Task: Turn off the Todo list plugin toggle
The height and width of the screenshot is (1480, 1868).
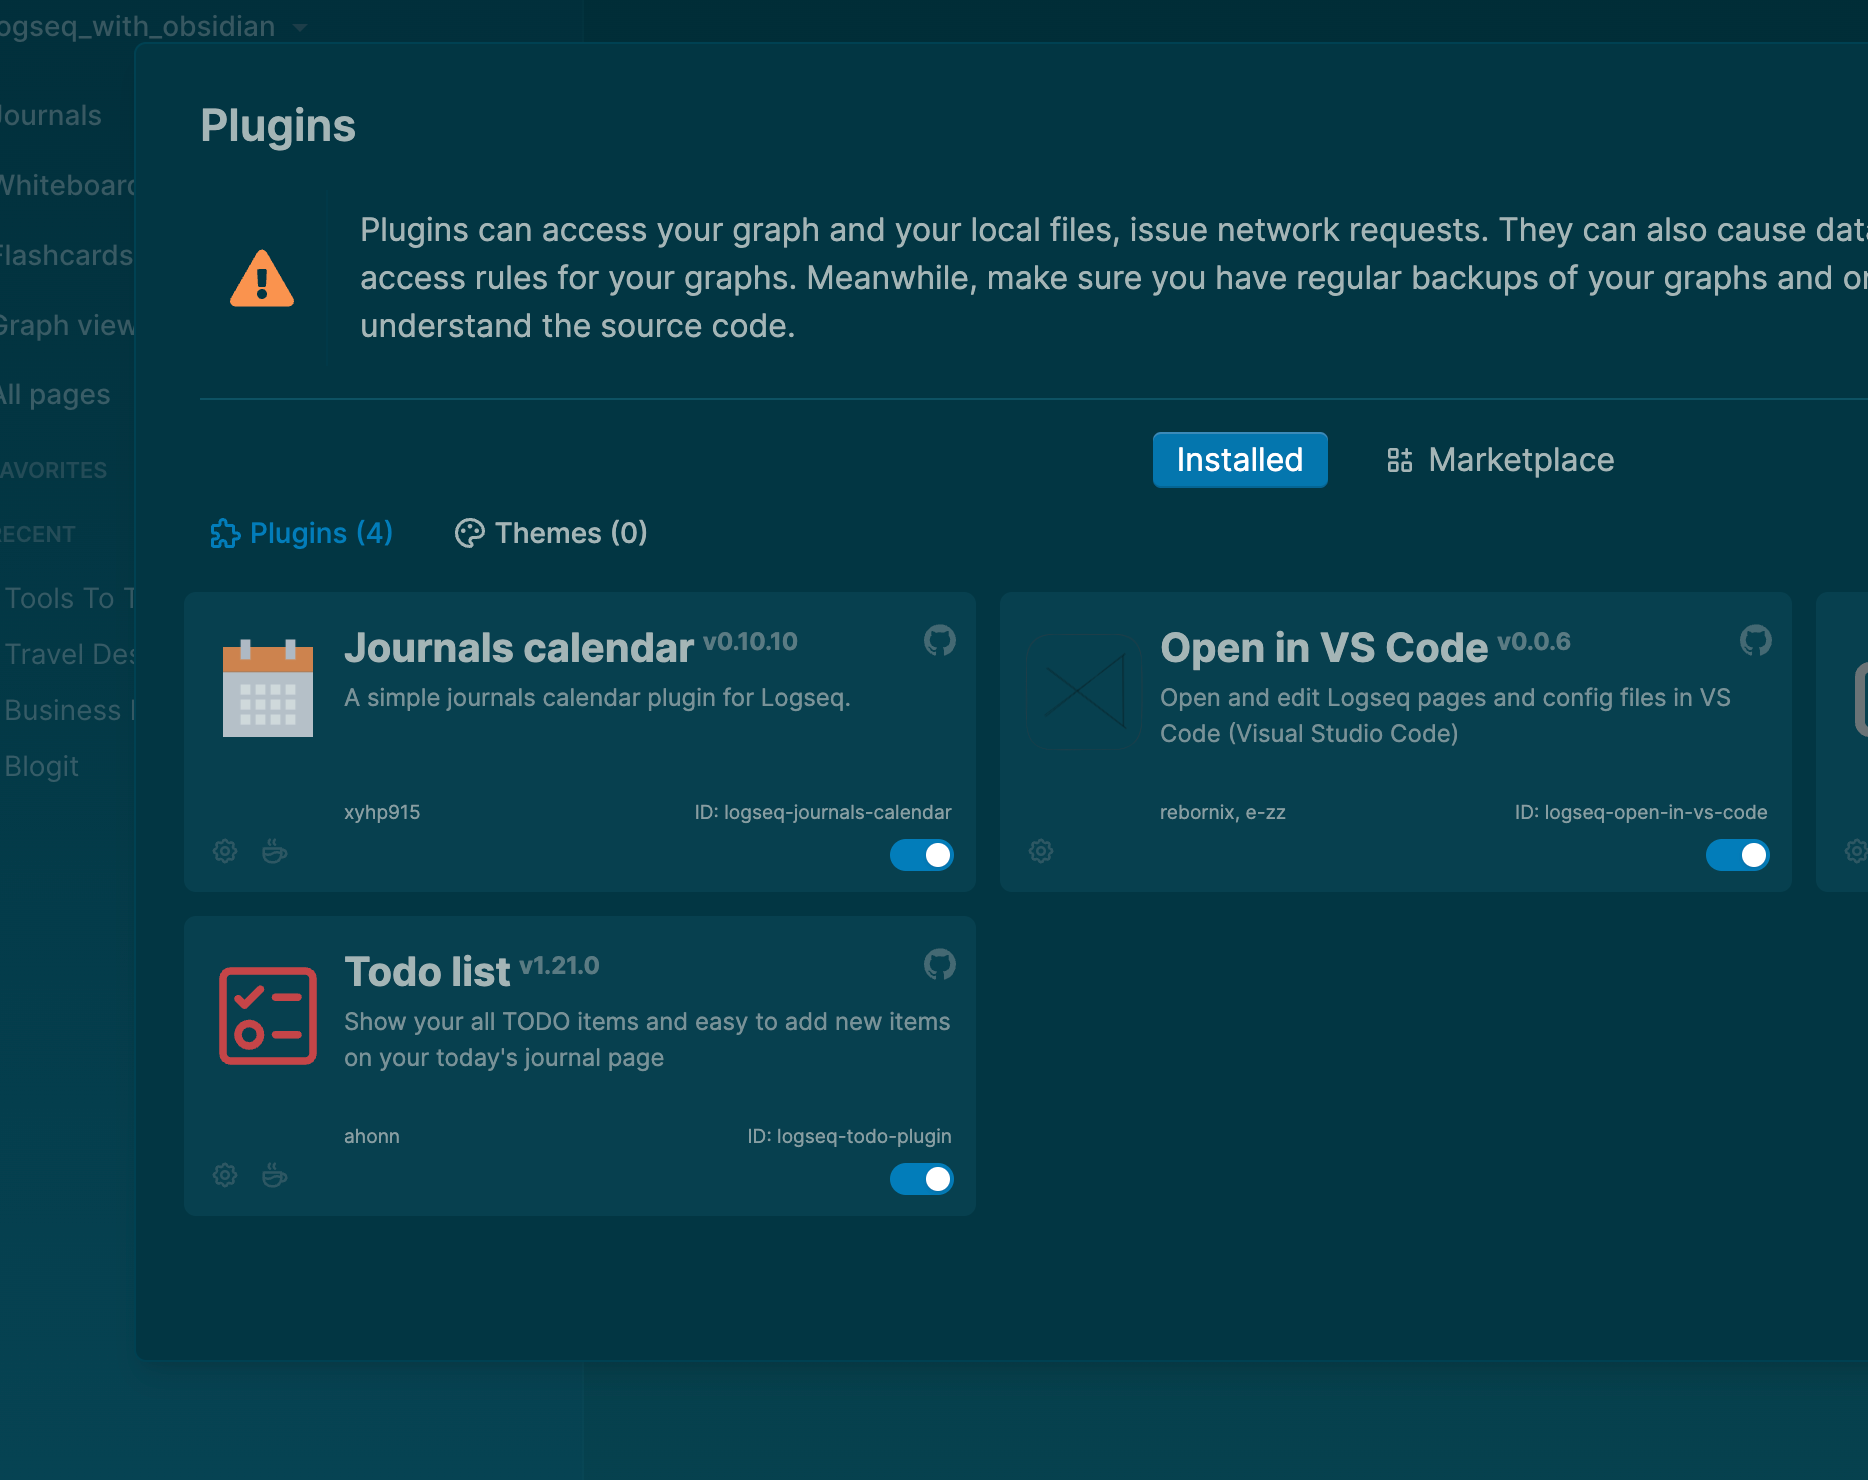Action: (922, 1179)
